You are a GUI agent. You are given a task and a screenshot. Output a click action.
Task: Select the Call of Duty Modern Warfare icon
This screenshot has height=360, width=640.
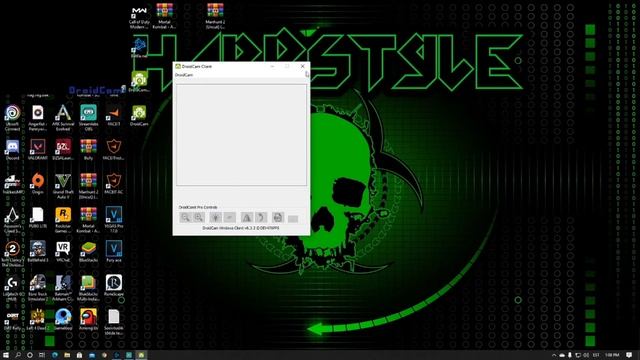[x=139, y=17]
